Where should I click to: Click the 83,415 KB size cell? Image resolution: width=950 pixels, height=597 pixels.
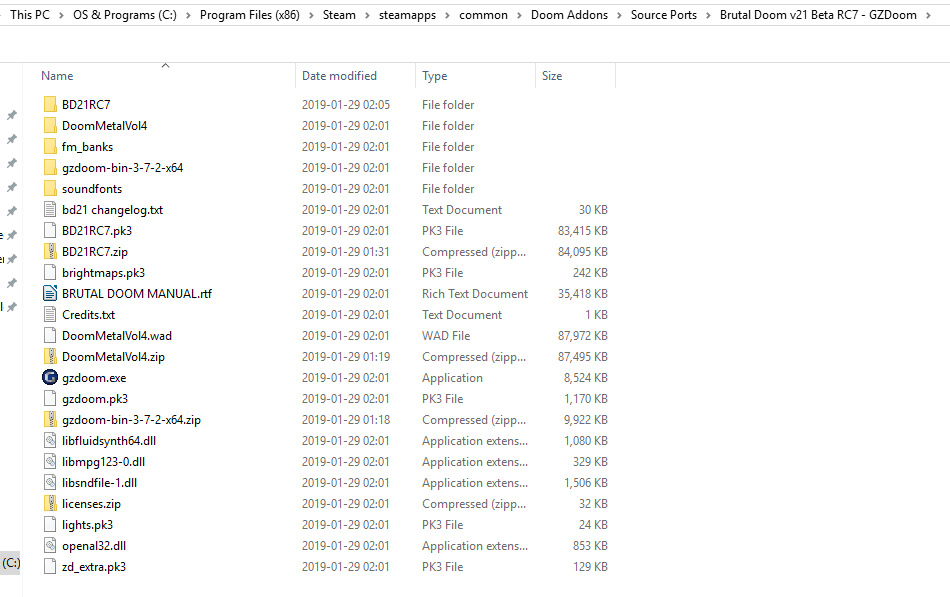click(582, 231)
